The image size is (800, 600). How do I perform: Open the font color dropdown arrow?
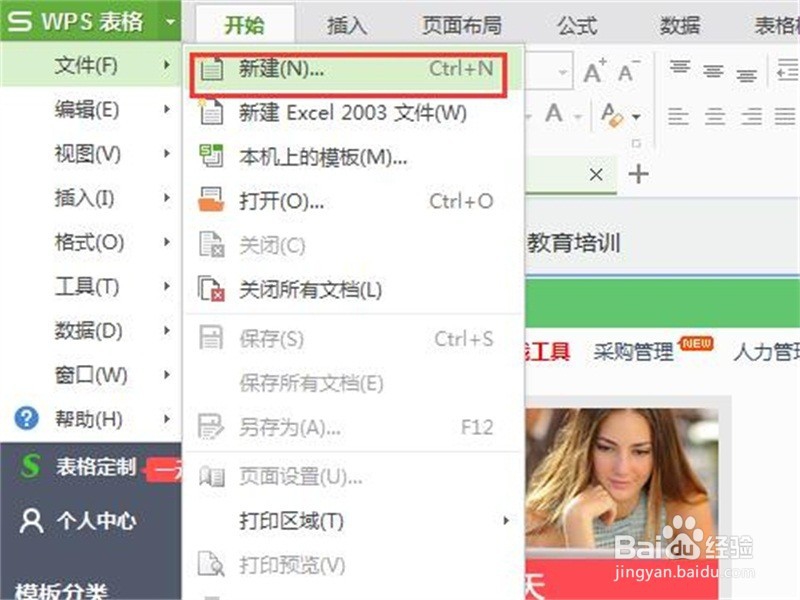coord(578,117)
